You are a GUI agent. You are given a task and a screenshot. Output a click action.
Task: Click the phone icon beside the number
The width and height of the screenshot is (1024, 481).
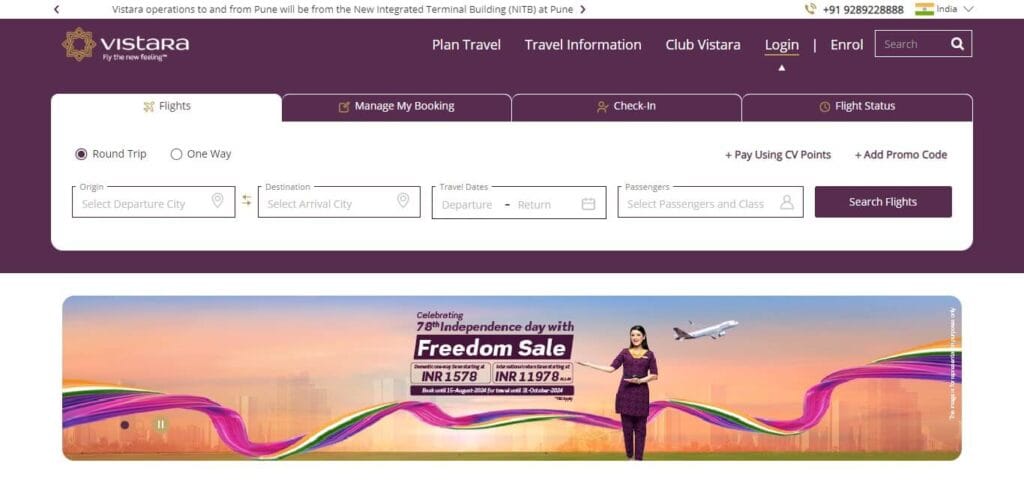(x=810, y=9)
